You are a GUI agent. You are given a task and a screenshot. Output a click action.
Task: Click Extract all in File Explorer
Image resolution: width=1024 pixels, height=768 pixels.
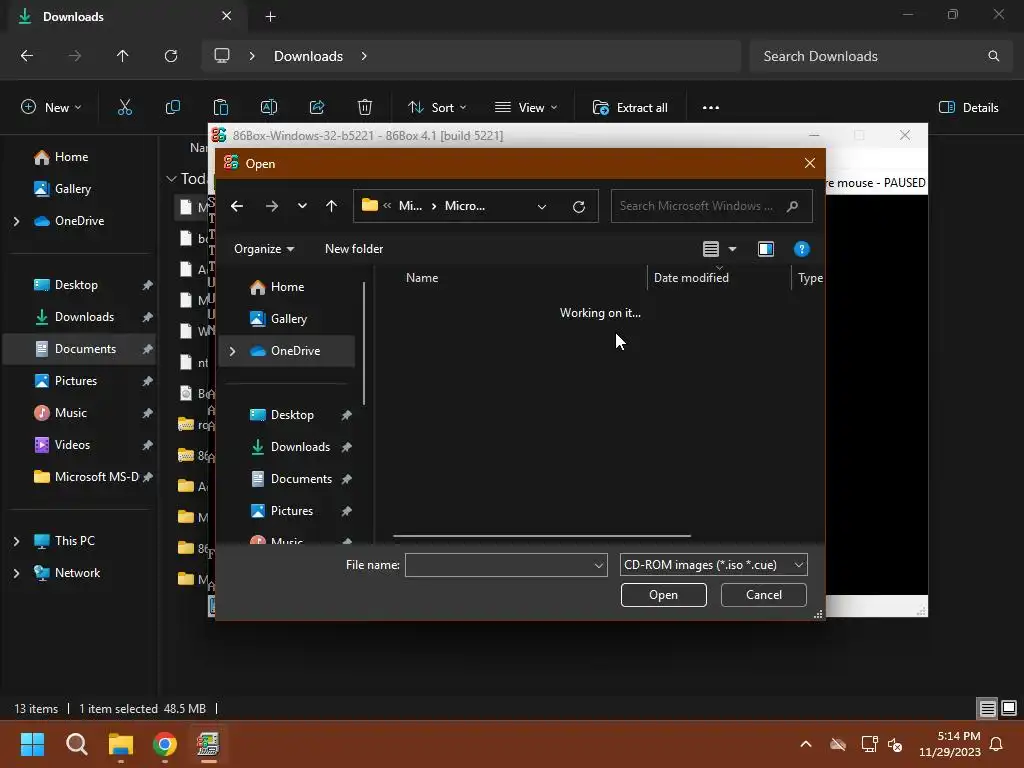click(630, 108)
